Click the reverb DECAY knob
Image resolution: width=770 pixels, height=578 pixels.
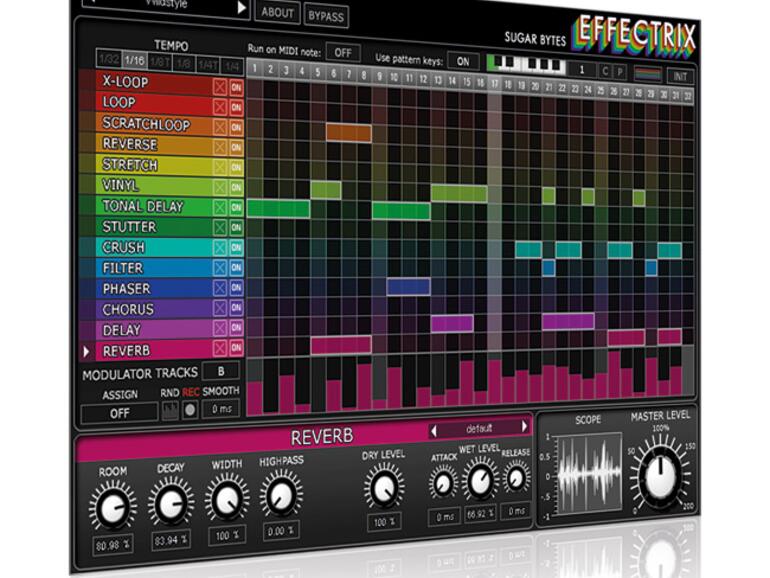click(x=171, y=502)
